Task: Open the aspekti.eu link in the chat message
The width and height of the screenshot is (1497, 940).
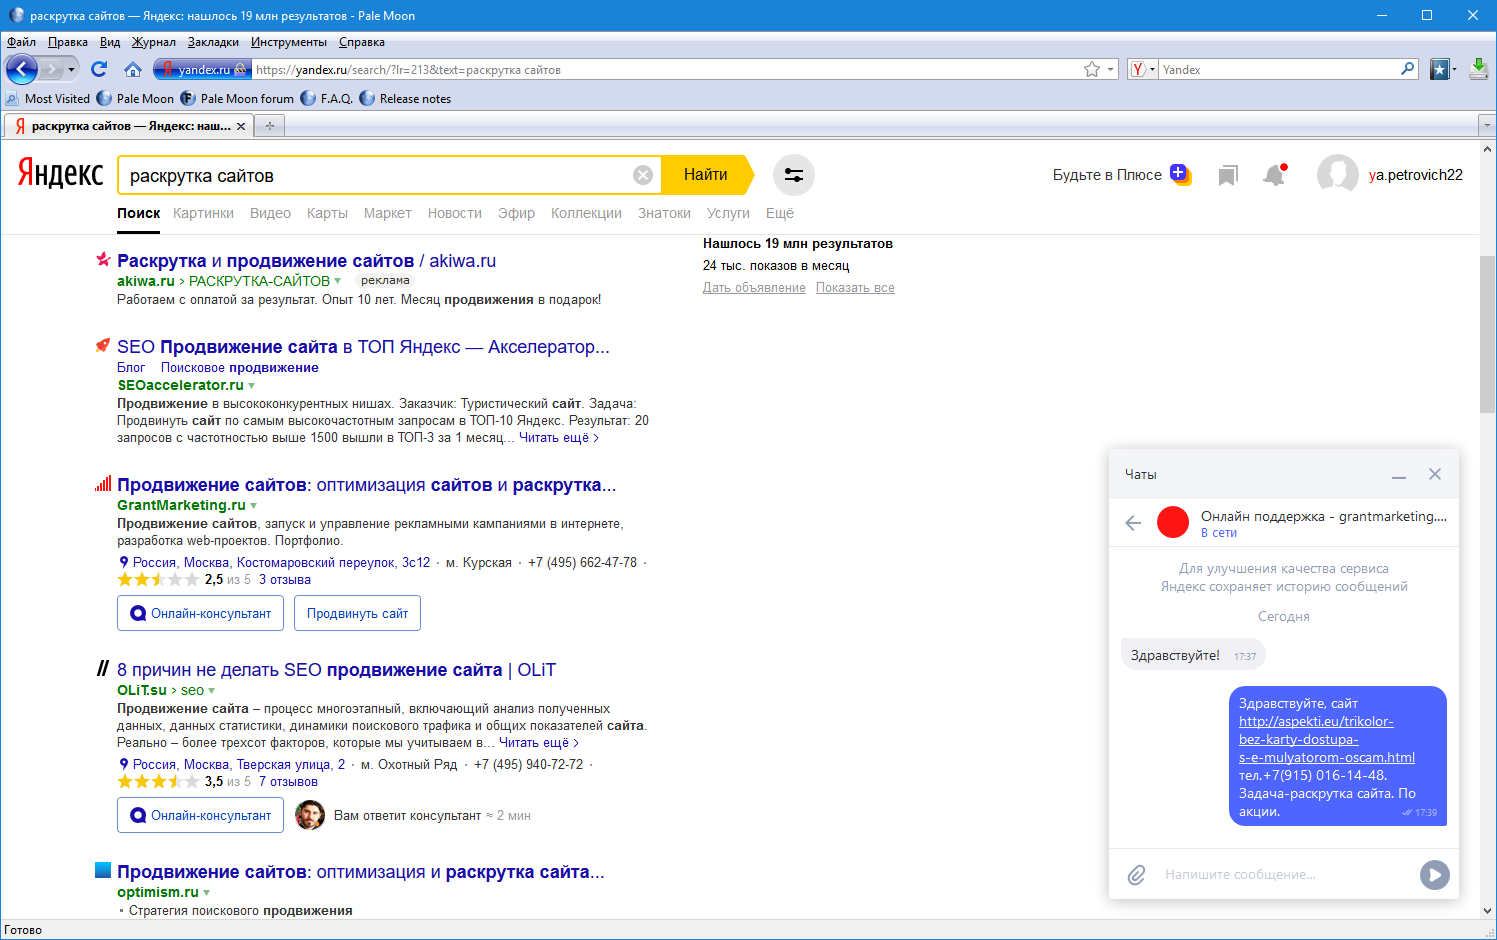Action: point(1326,740)
